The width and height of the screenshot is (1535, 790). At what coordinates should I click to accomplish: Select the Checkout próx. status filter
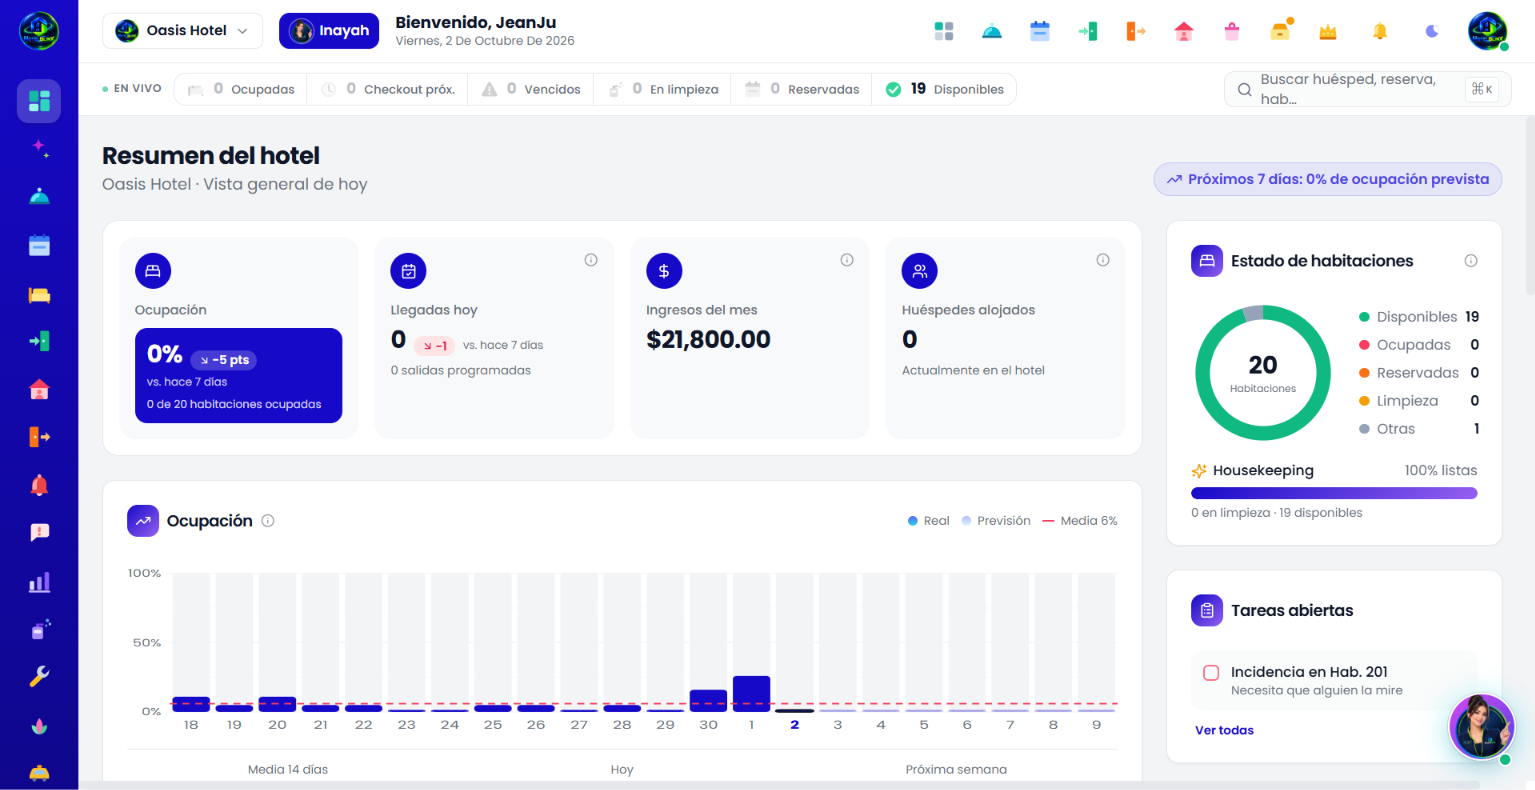[x=388, y=89]
